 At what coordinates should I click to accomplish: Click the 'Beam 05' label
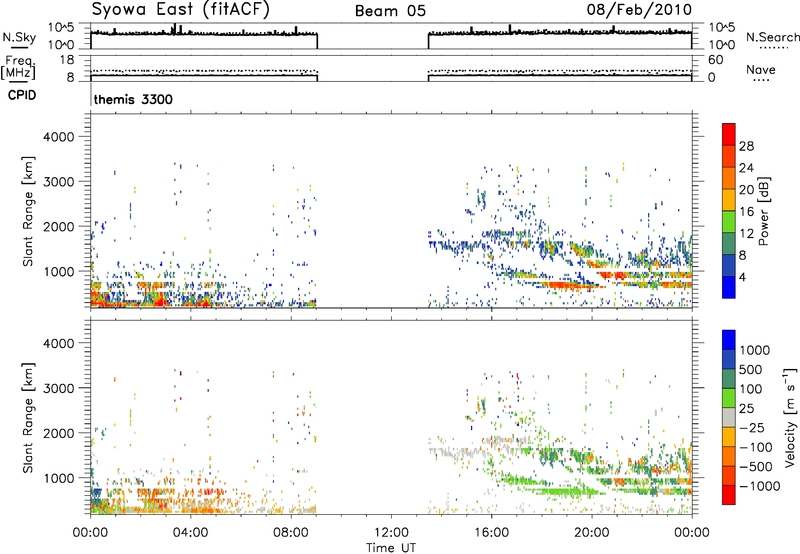click(390, 11)
